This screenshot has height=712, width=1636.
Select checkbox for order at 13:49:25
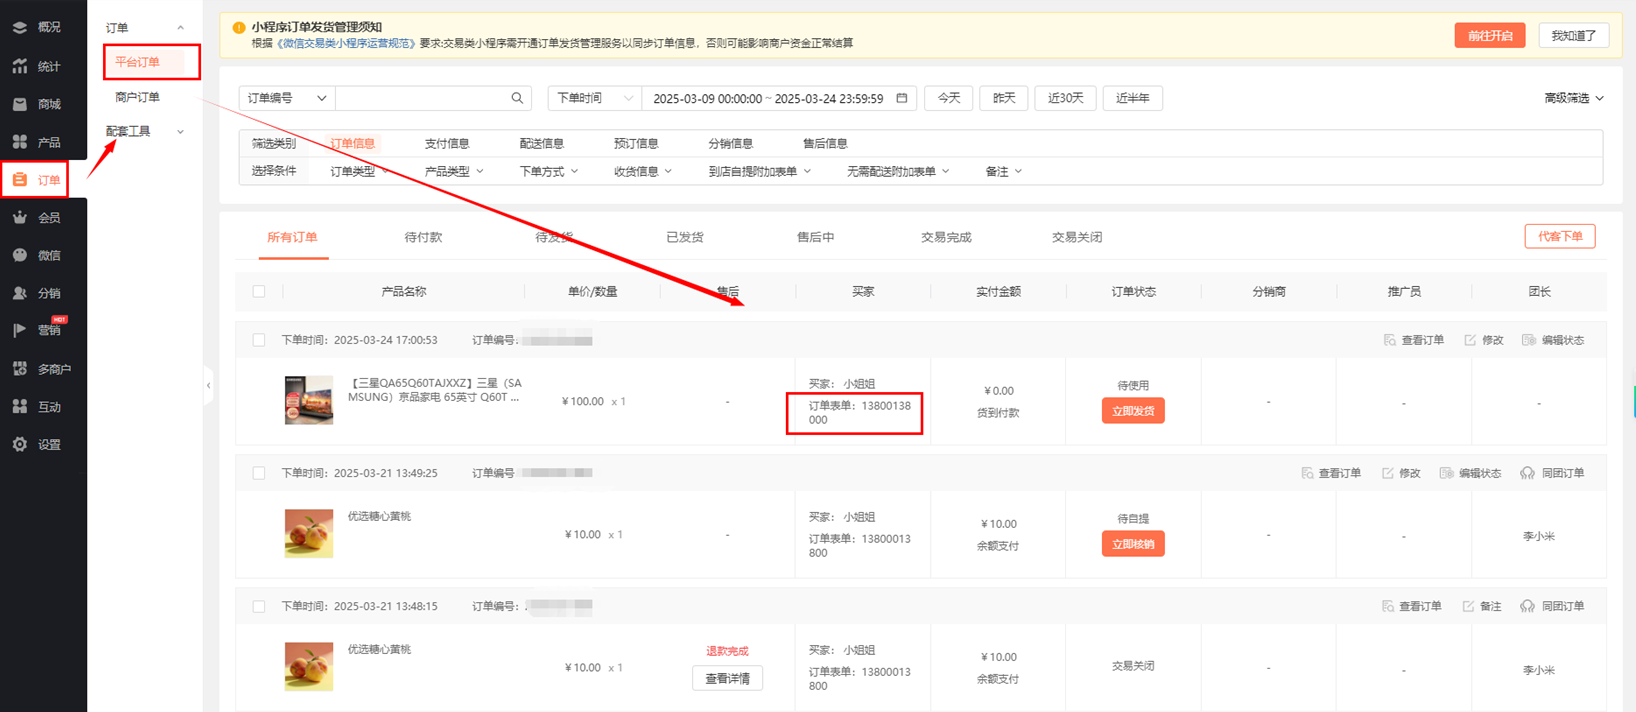click(259, 473)
